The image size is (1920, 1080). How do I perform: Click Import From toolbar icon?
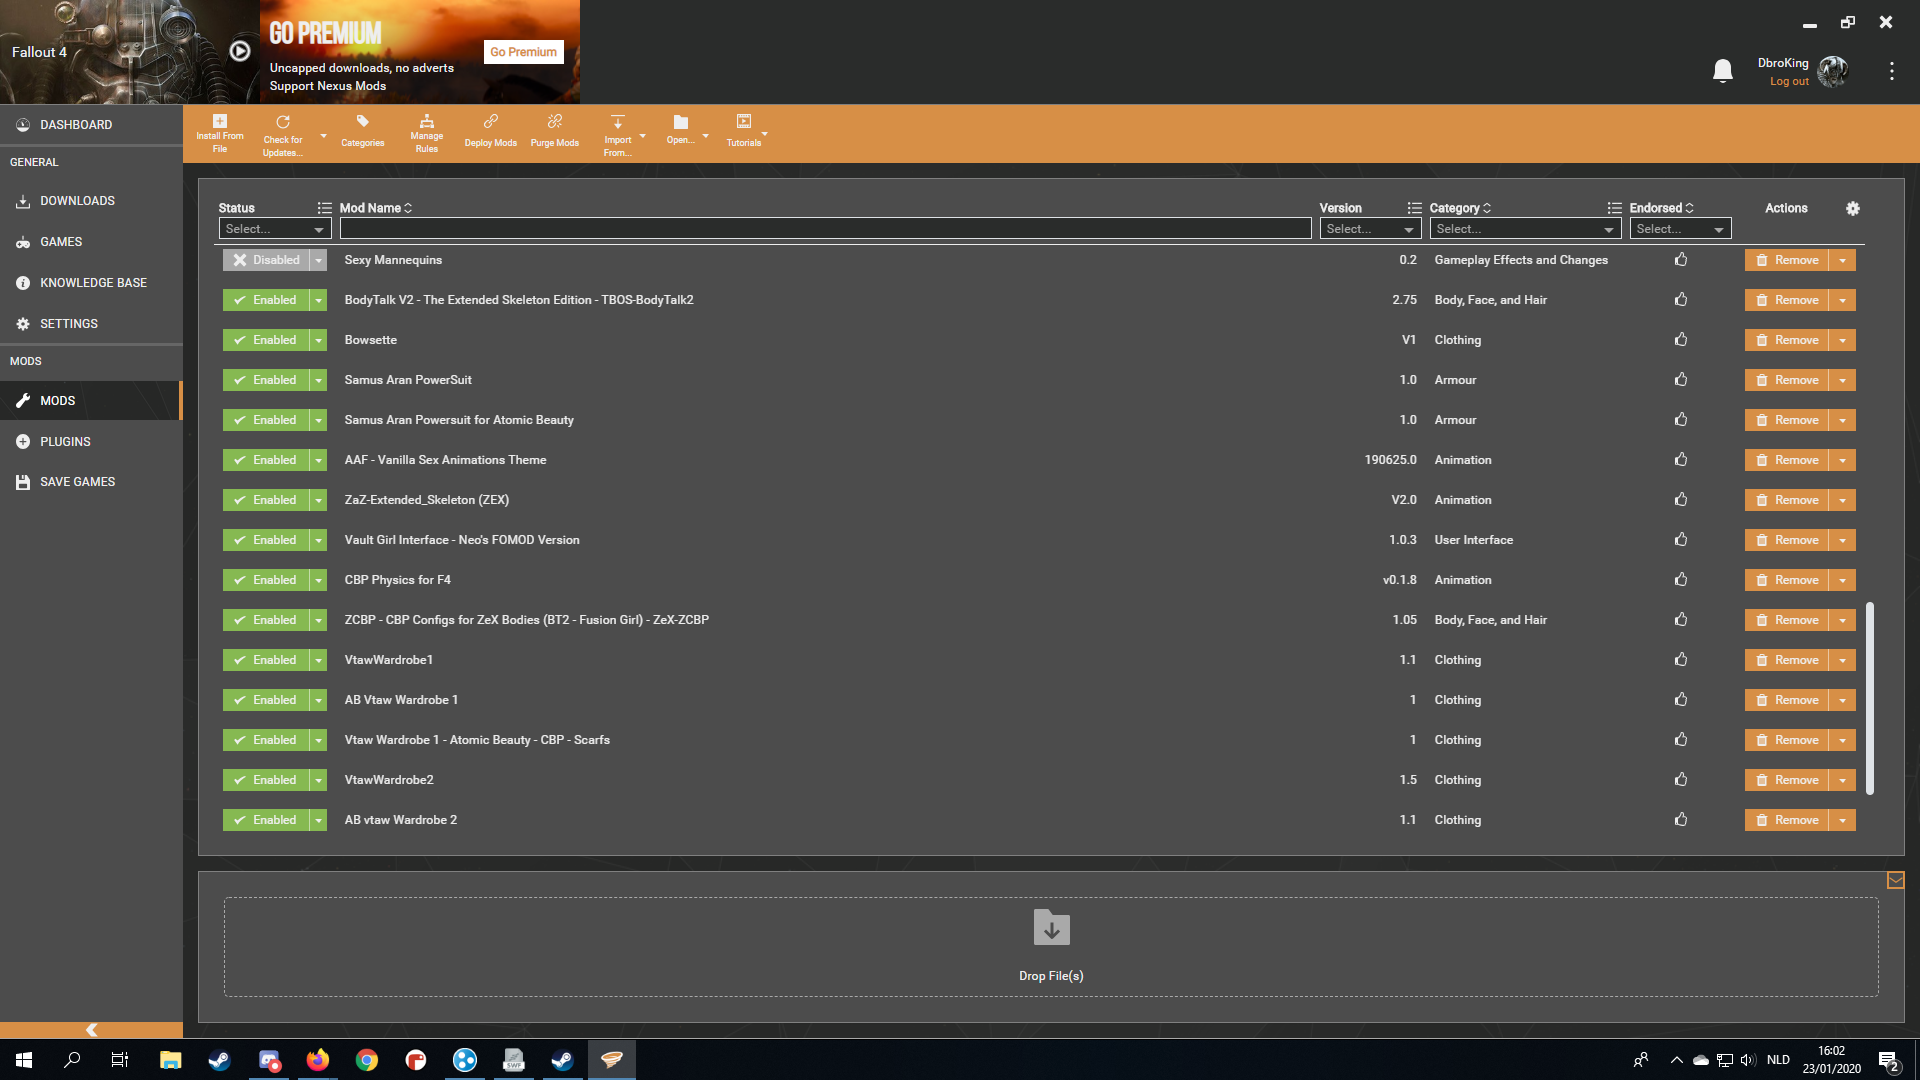[618, 121]
